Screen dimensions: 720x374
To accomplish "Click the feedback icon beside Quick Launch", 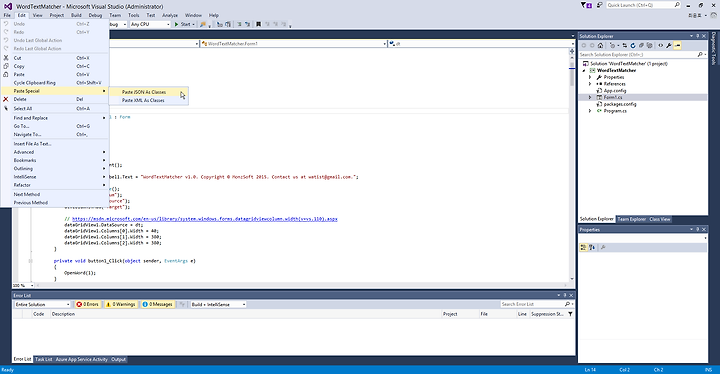I will [x=600, y=5].
